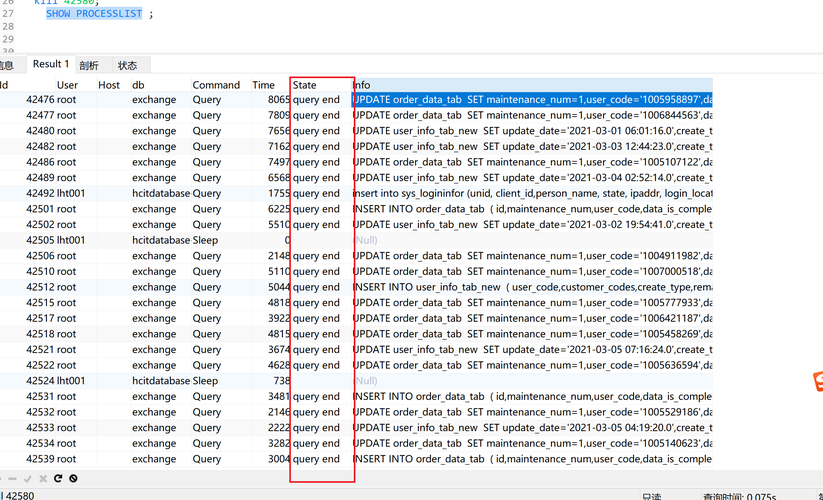Click the exchange db cell in row 42480
823x500 pixels.
[x=154, y=131]
